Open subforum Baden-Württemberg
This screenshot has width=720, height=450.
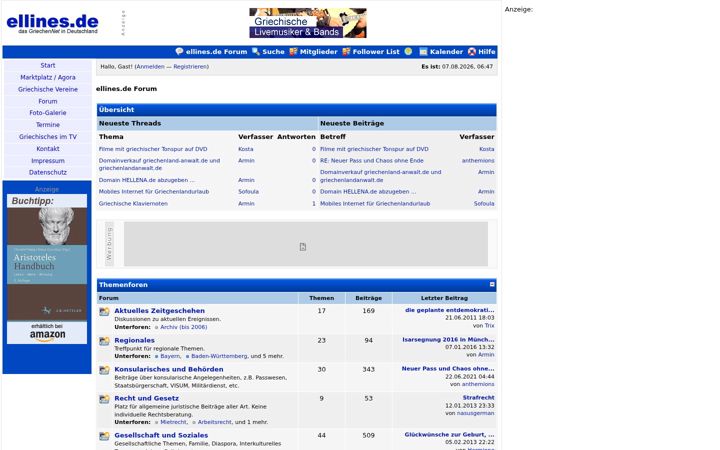[x=219, y=356]
